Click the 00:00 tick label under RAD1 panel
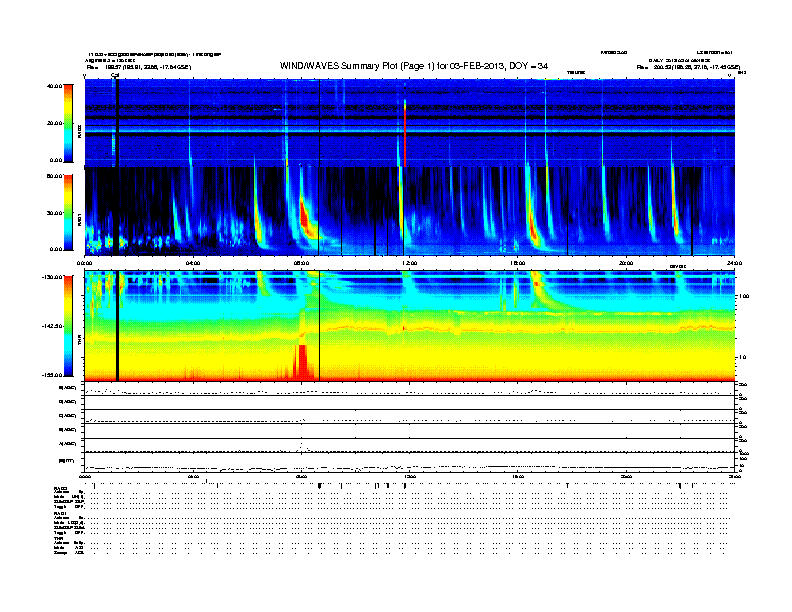 (84, 263)
